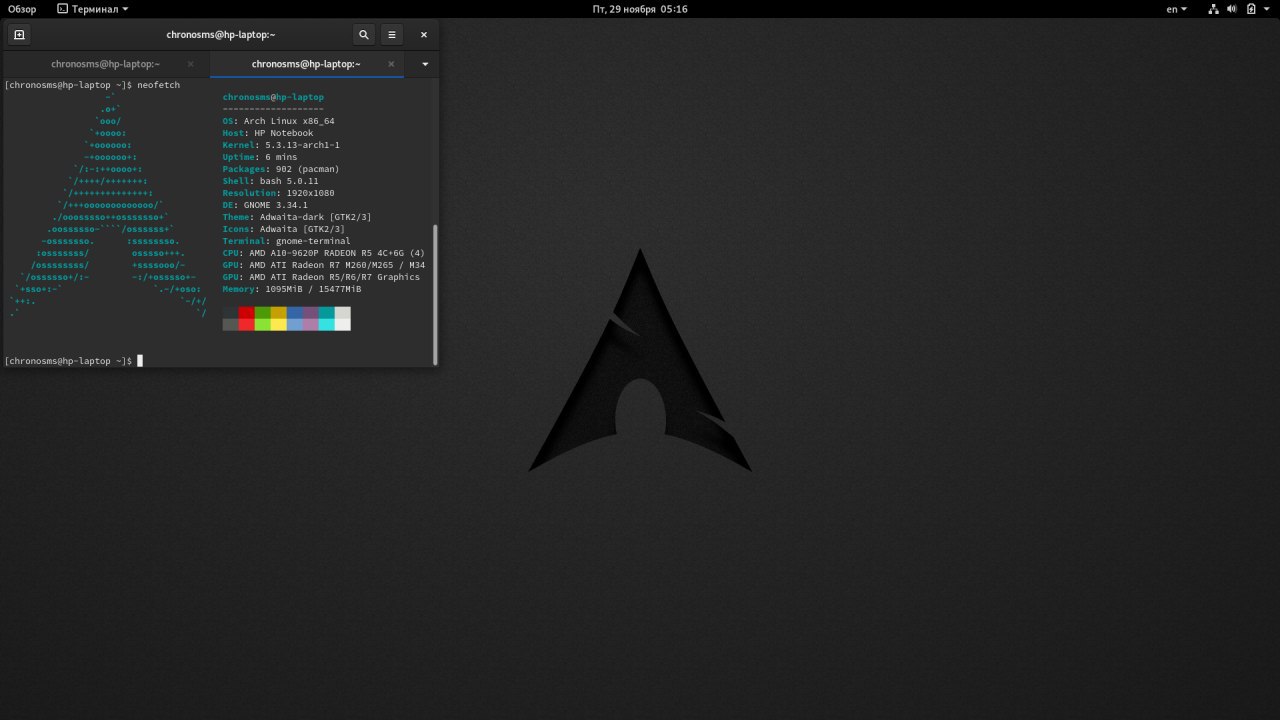Click the CPU: AMD A10-9620P line
This screenshot has width=1280, height=720.
click(x=324, y=253)
